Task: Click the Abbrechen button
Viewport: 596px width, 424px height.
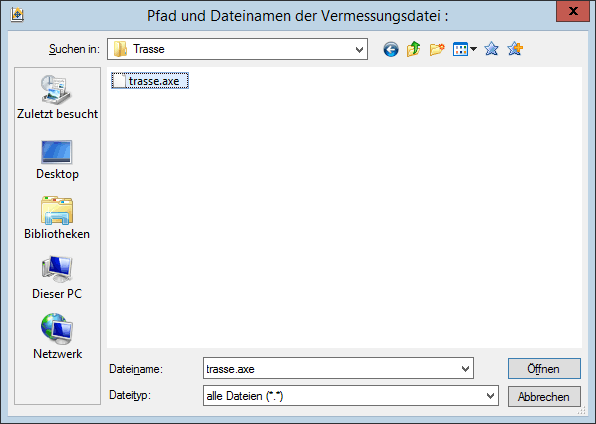Action: coord(544,397)
